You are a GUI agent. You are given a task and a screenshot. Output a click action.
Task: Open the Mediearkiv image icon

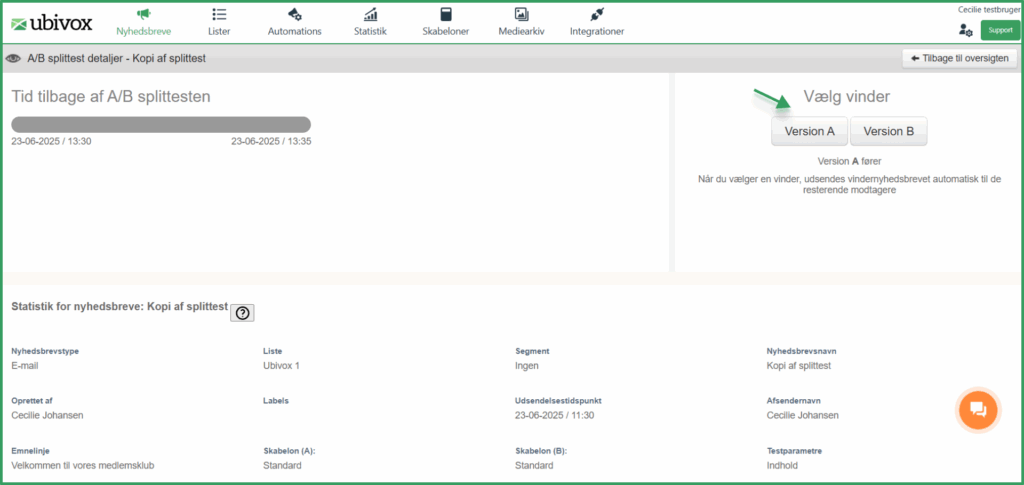point(521,14)
